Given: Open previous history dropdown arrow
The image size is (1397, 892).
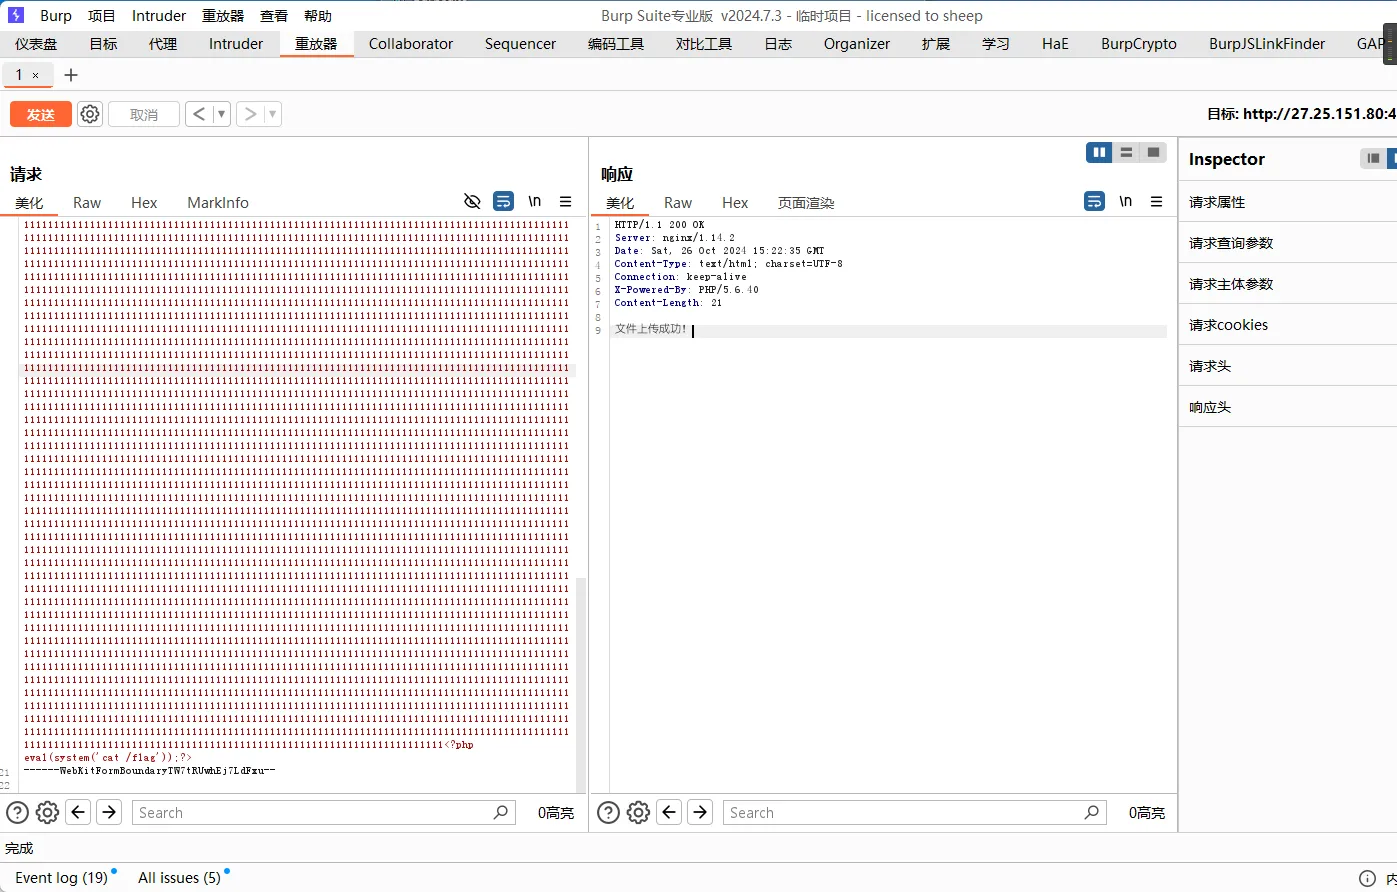Looking at the screenshot, I should coord(222,114).
